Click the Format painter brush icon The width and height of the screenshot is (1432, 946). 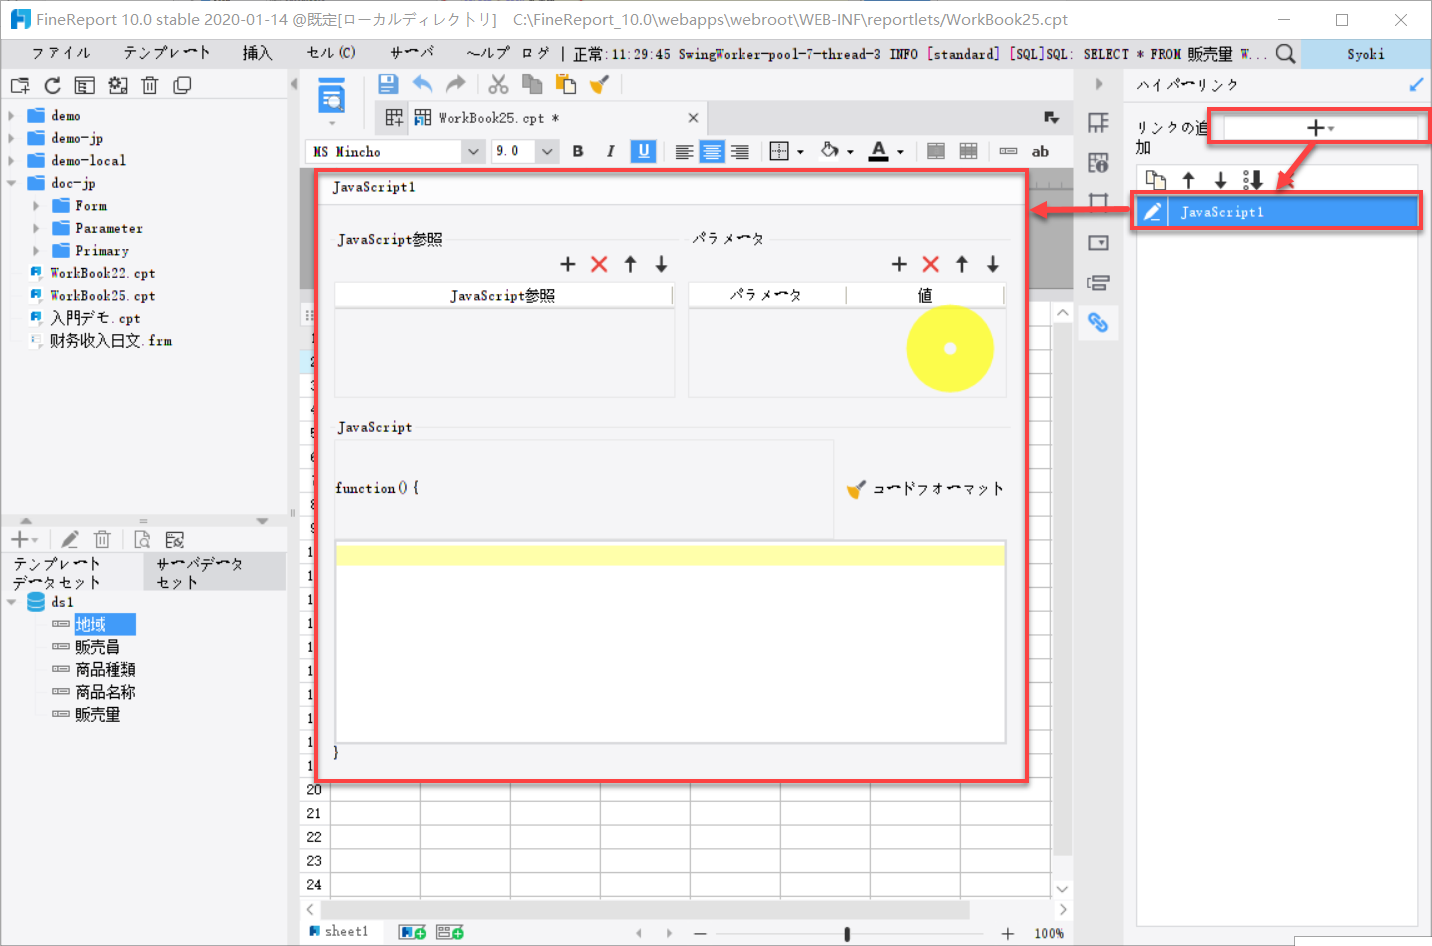tap(599, 85)
